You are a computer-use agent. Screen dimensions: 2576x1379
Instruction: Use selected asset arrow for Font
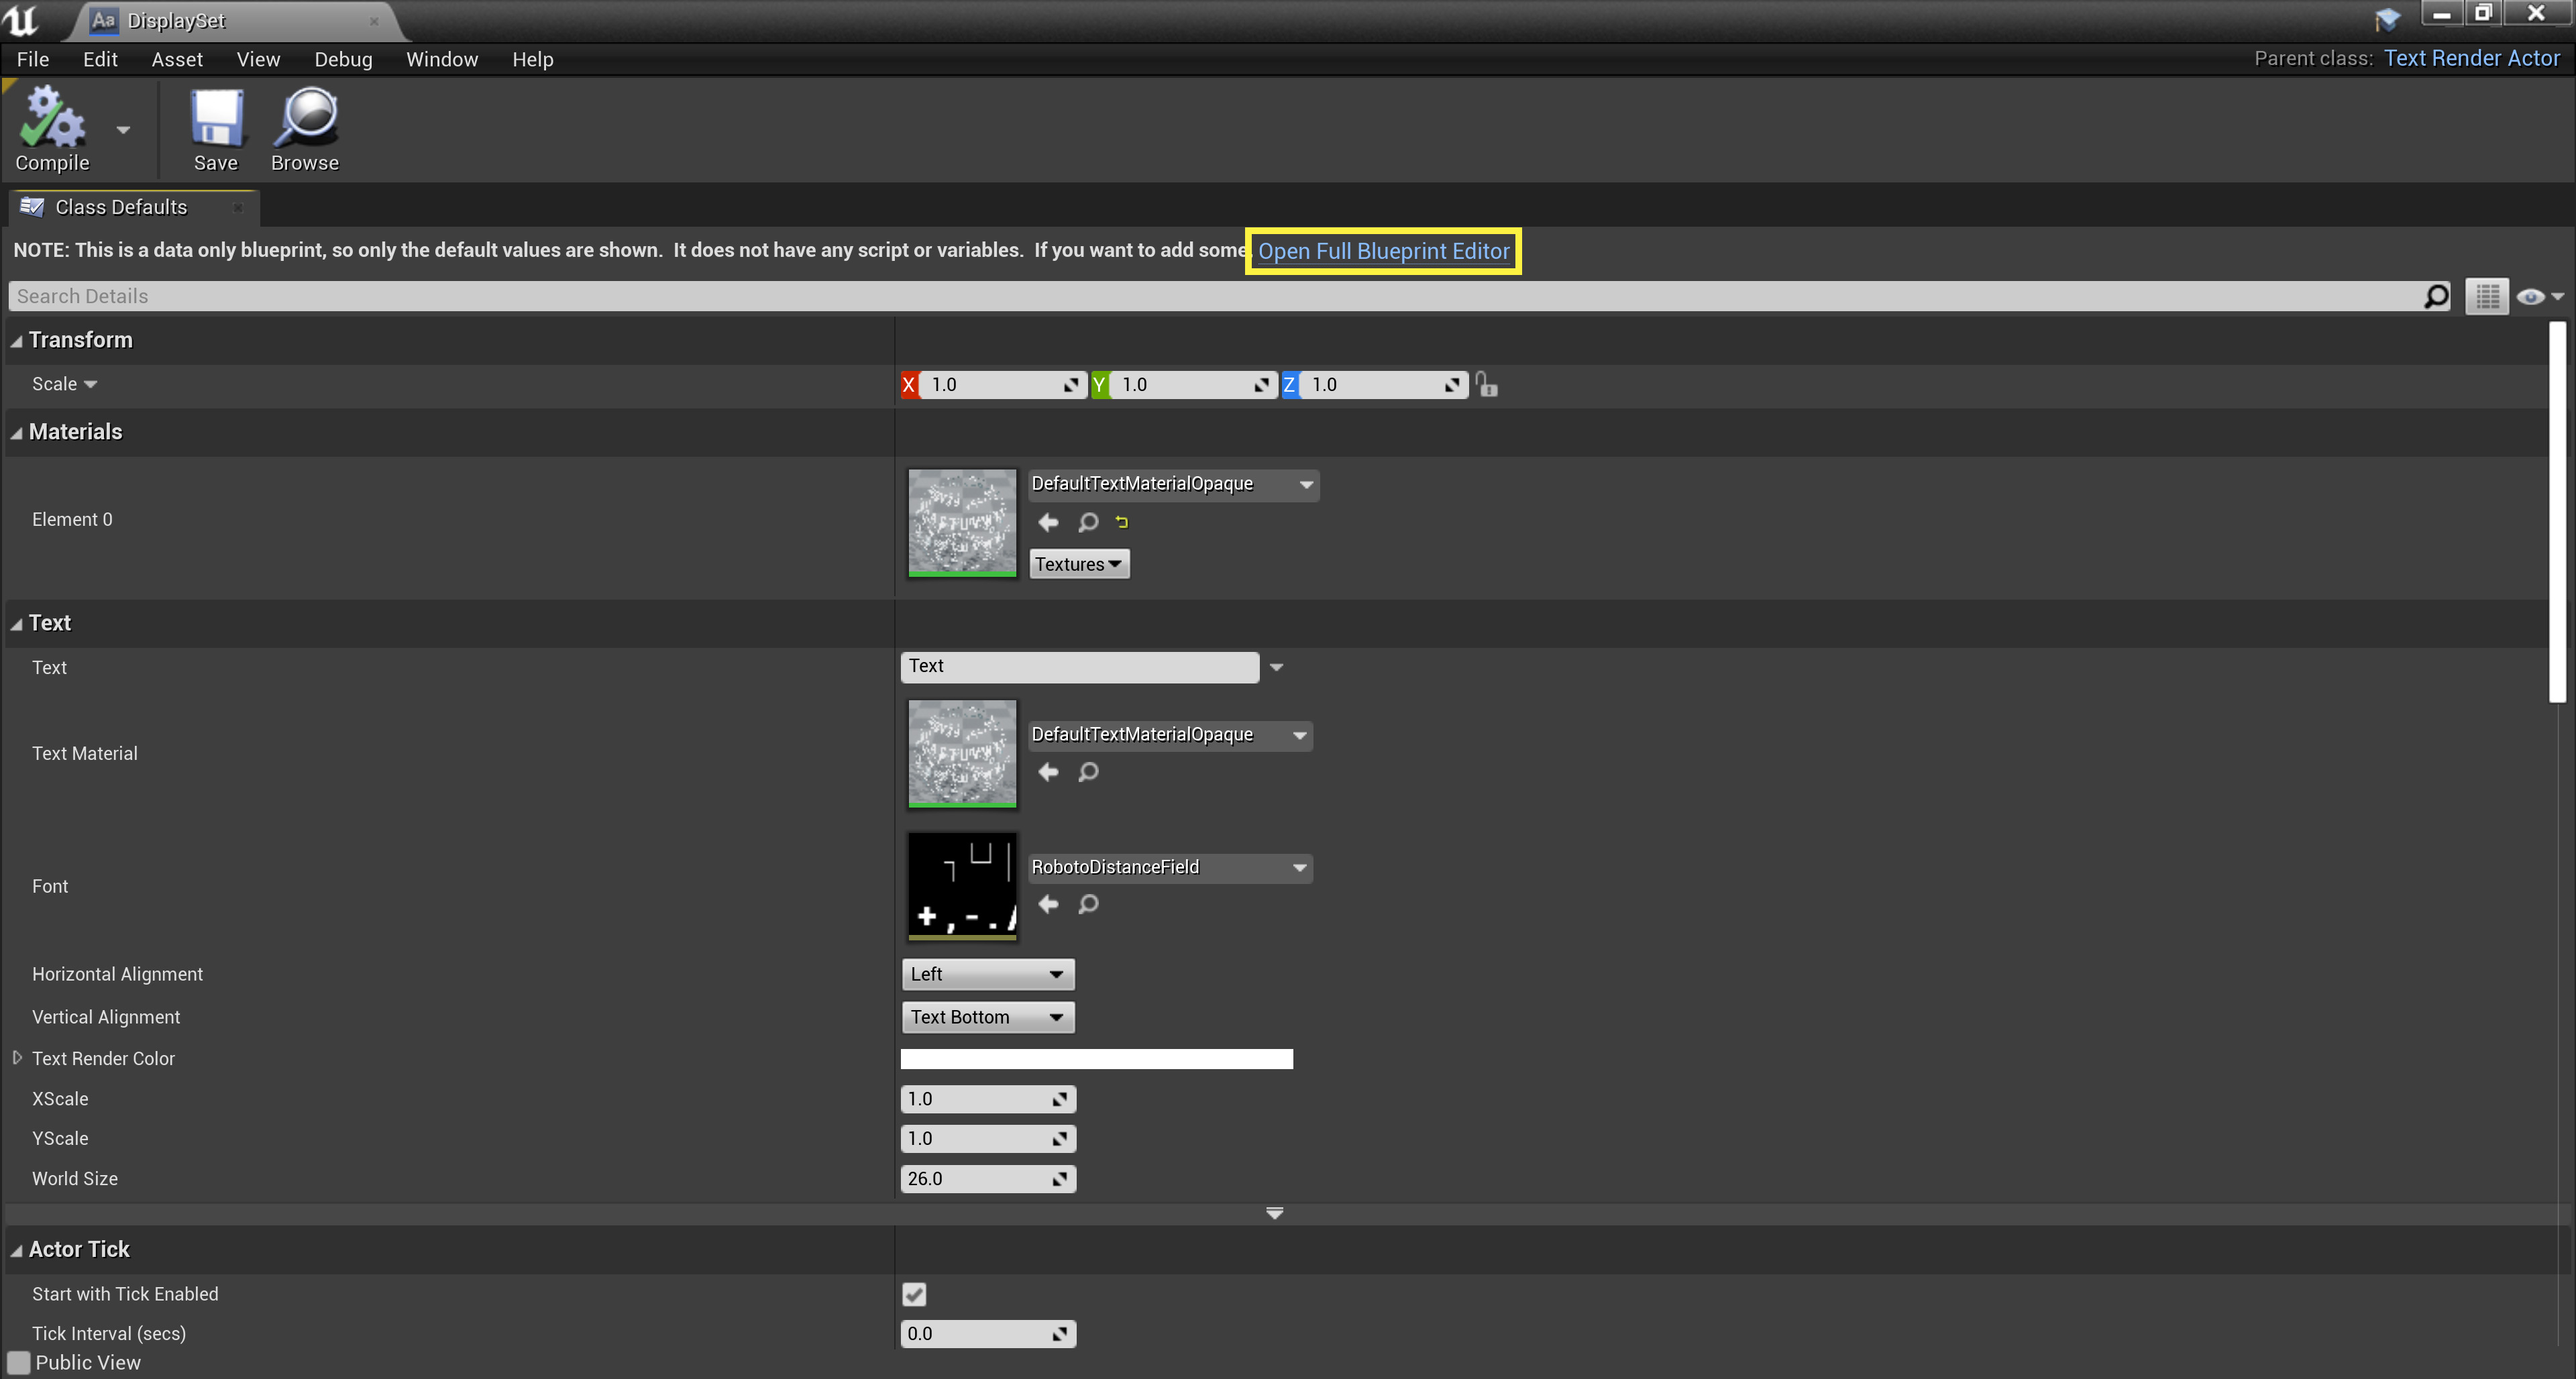coord(1048,904)
